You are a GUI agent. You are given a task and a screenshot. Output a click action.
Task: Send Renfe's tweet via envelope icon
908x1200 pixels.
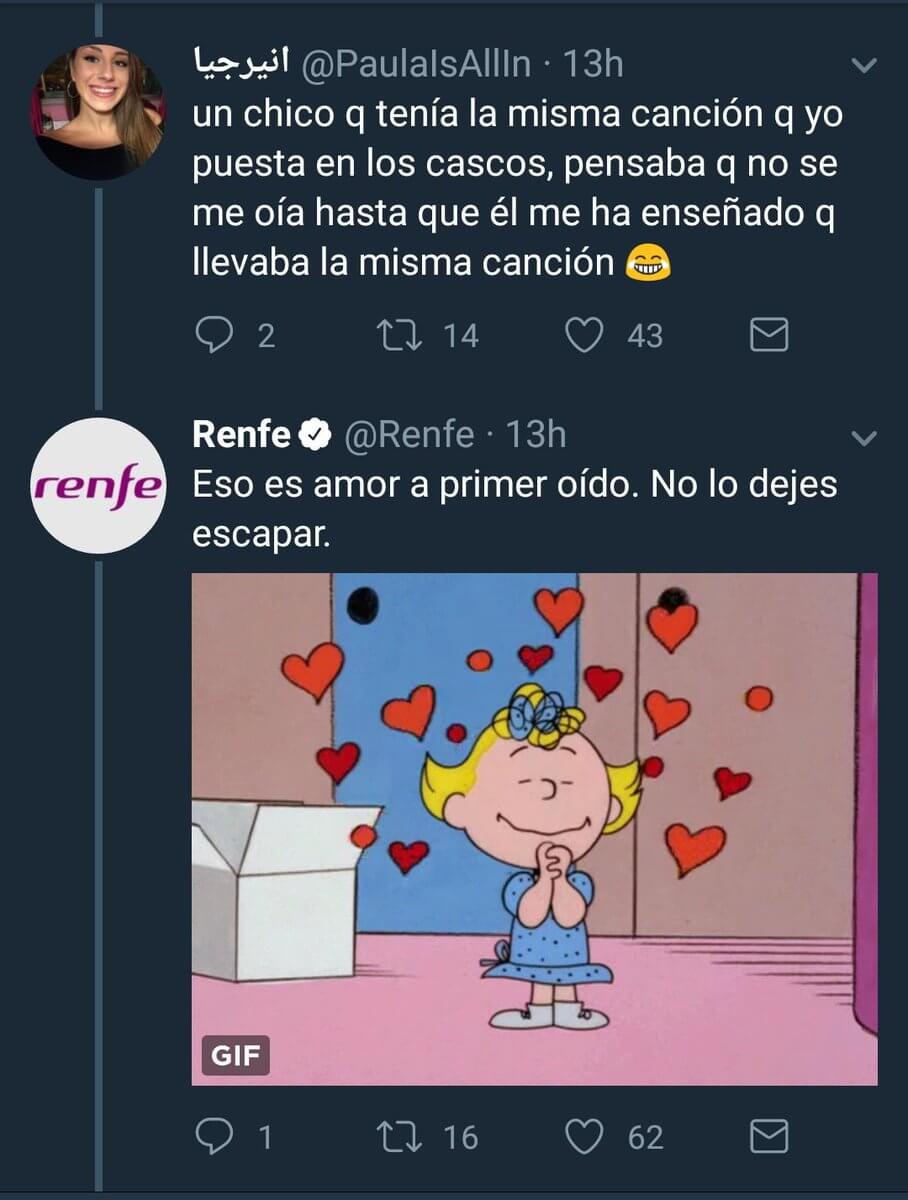768,1137
